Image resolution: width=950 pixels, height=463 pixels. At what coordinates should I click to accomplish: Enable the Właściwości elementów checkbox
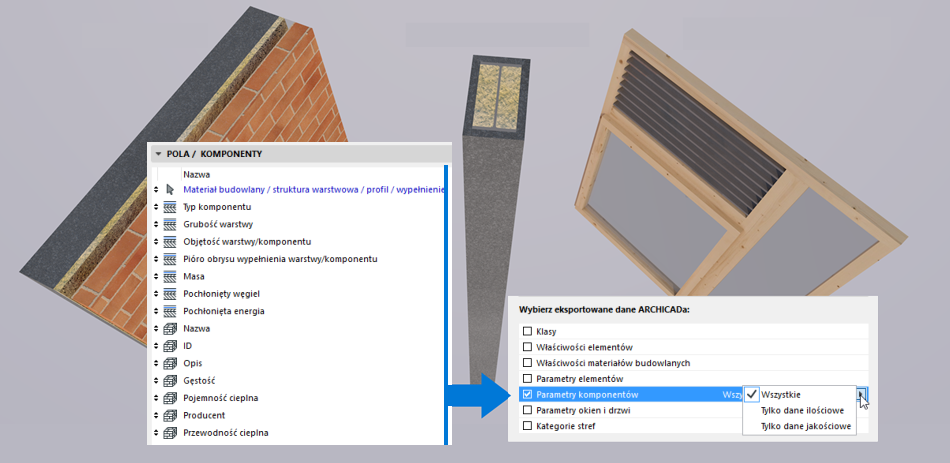click(527, 347)
